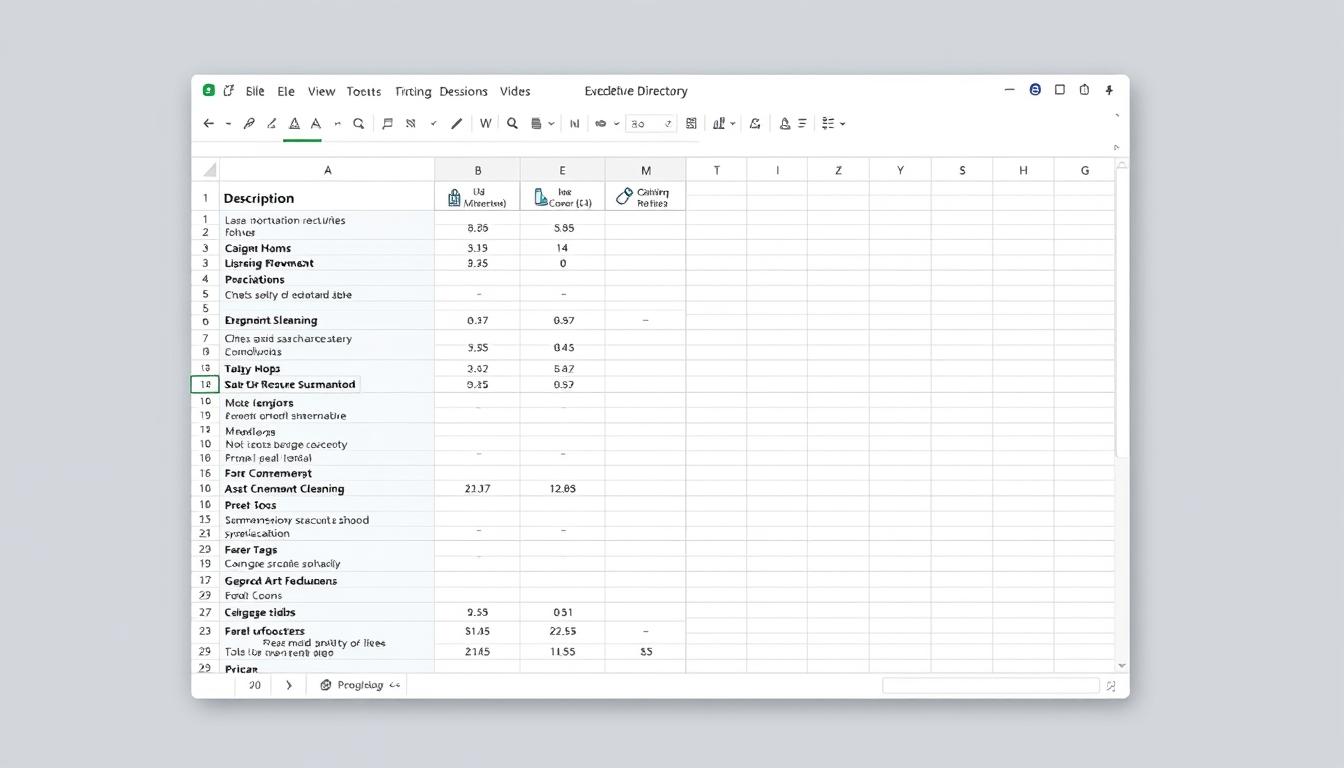Click the back arrow in toolbar
This screenshot has height=768, width=1344.
208,124
